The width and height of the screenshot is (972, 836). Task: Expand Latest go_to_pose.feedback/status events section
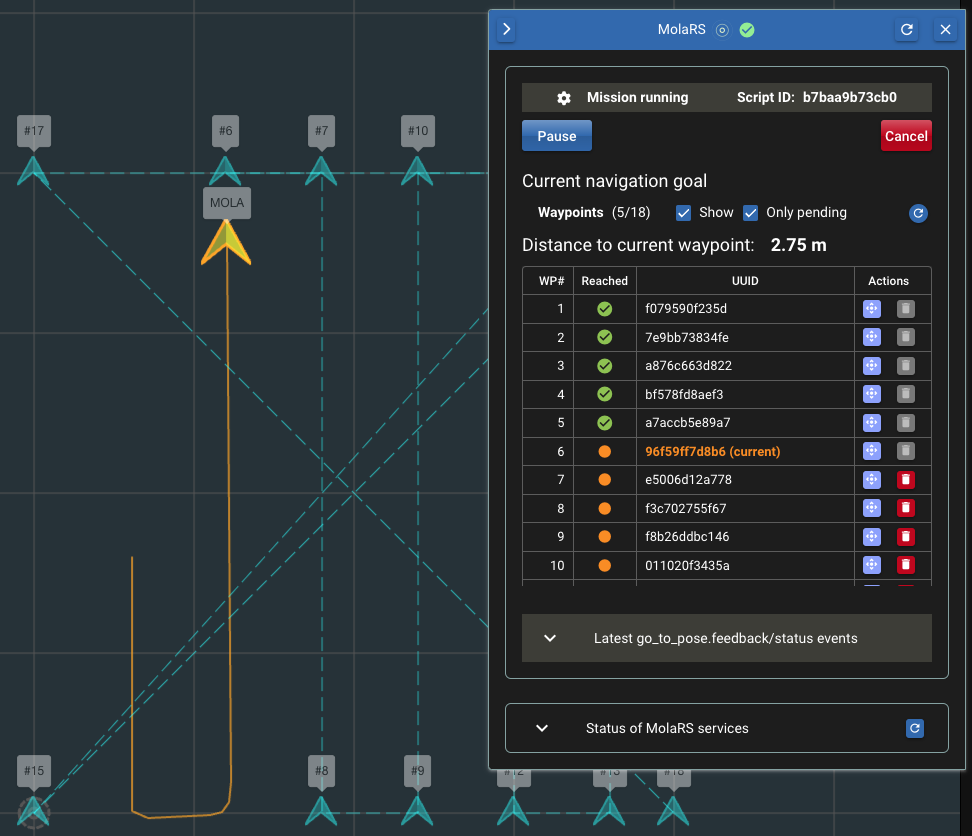(549, 638)
